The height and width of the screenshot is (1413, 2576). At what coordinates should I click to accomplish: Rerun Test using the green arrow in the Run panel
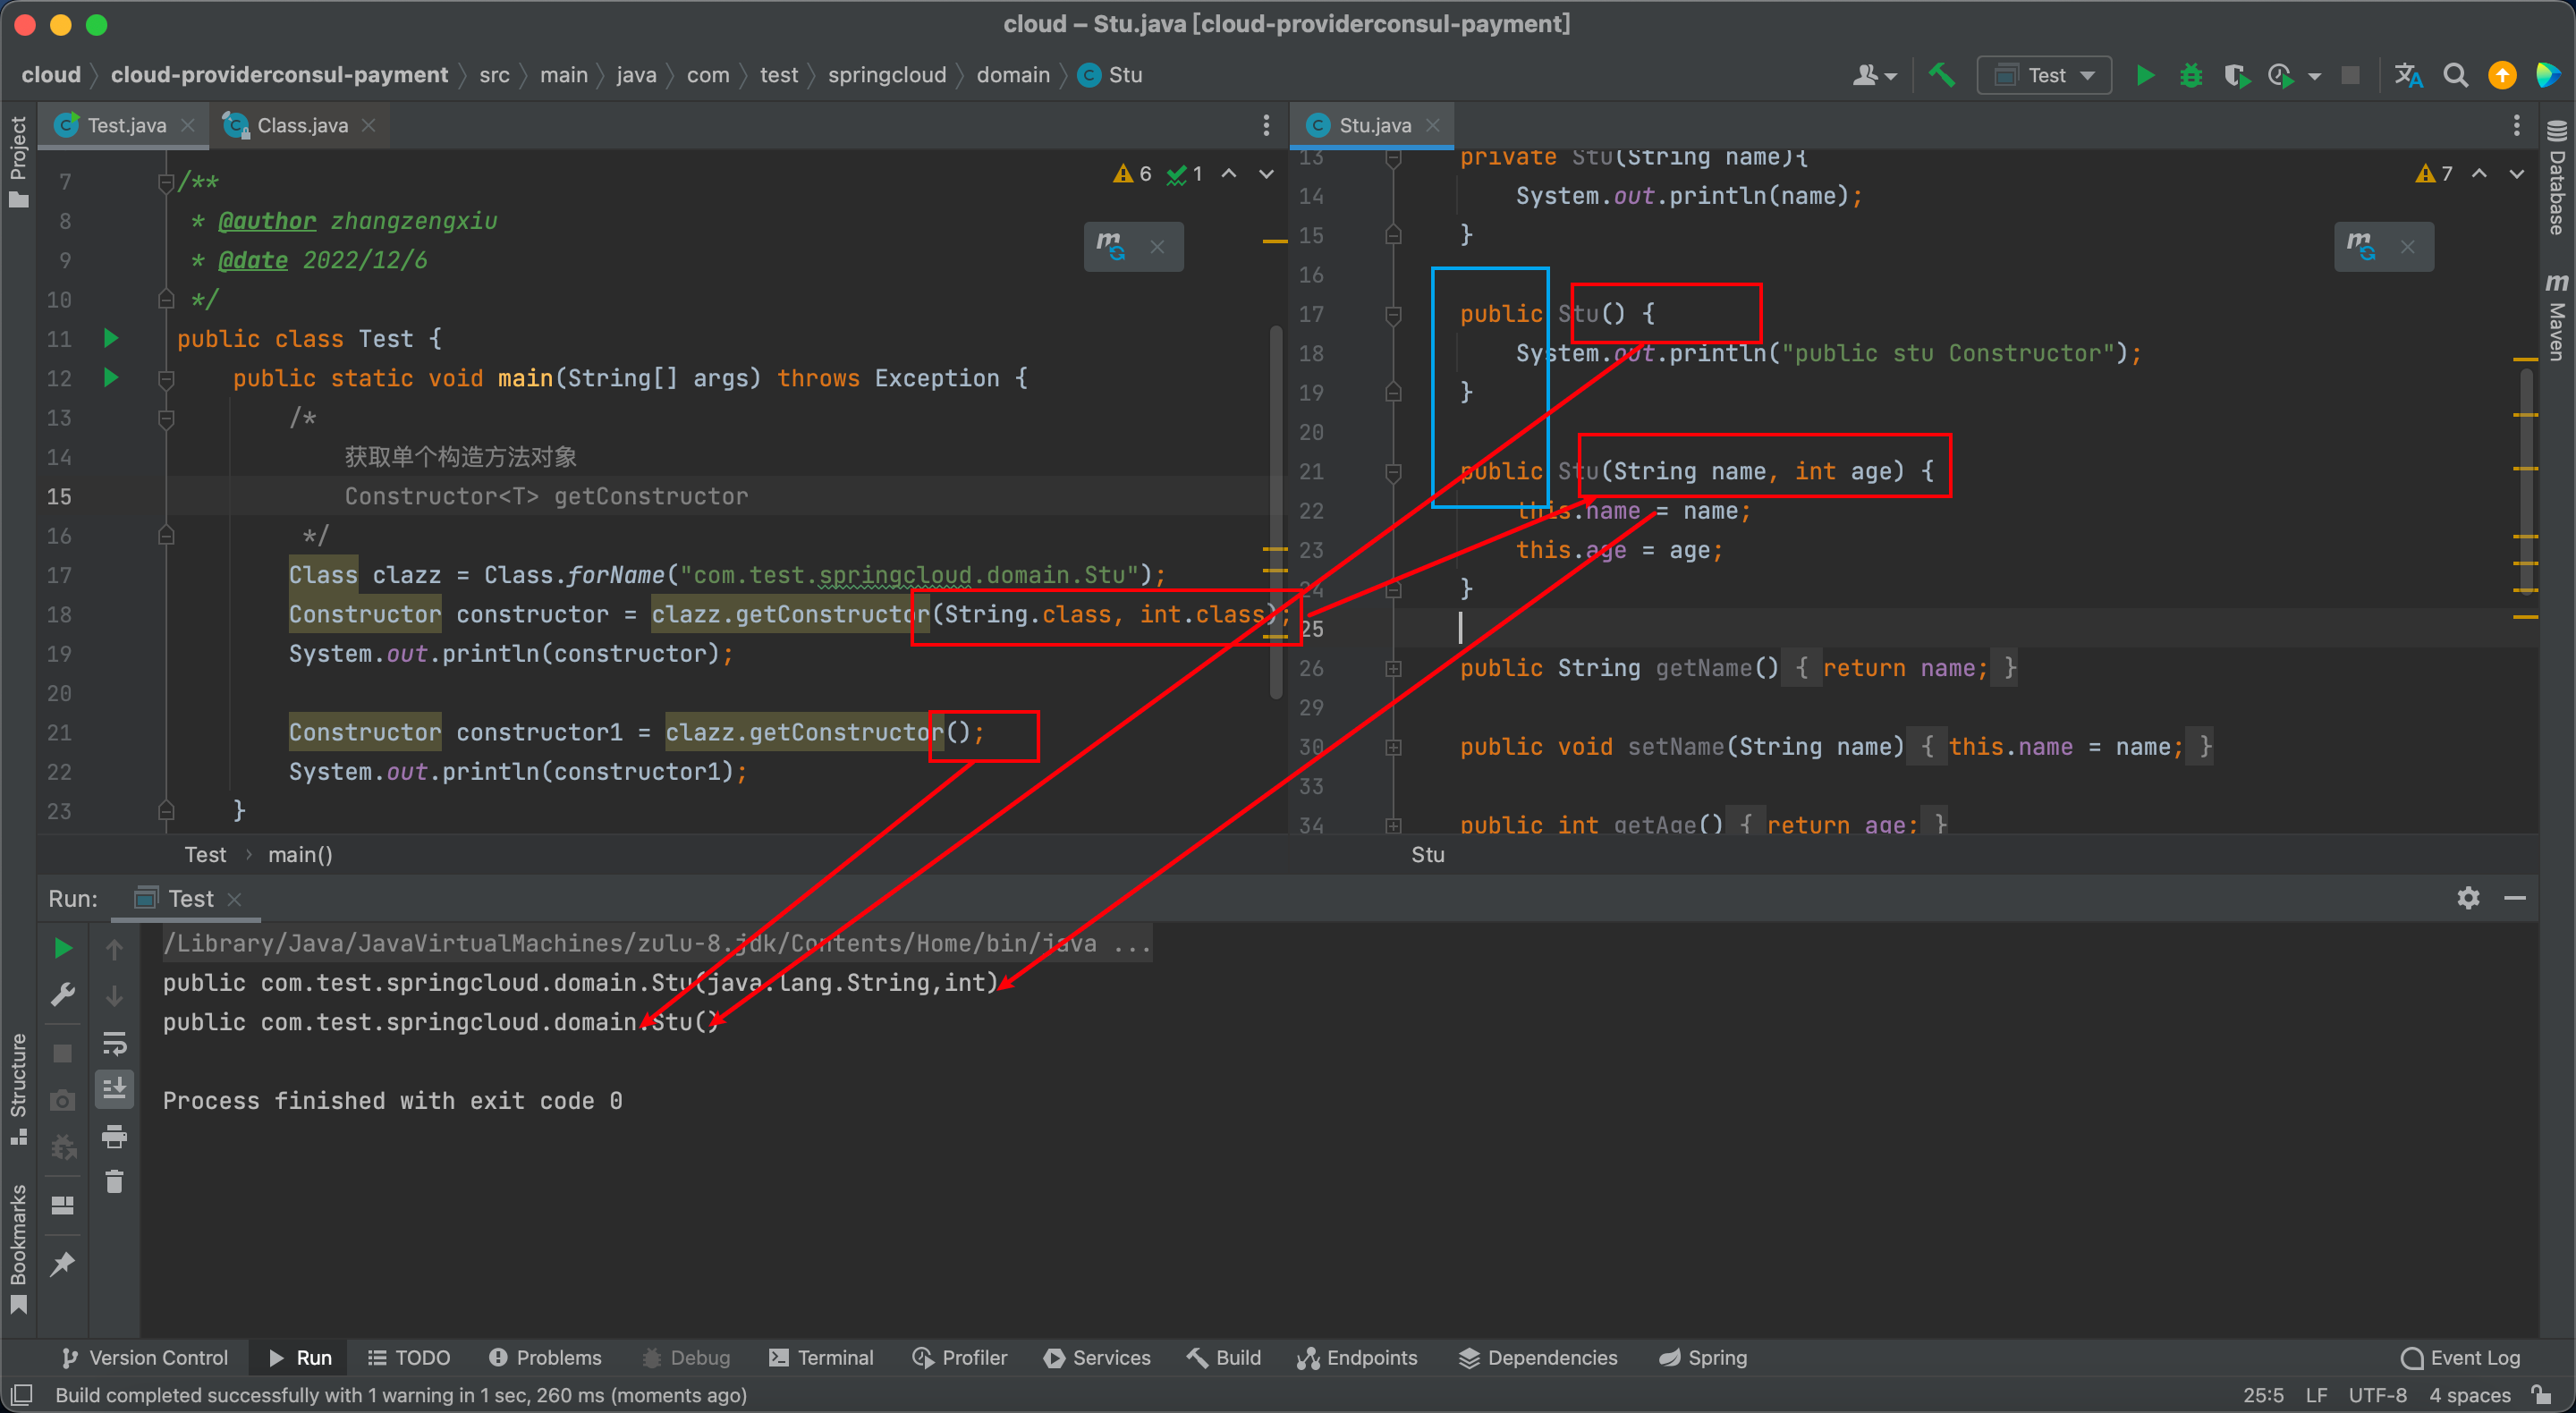62,948
